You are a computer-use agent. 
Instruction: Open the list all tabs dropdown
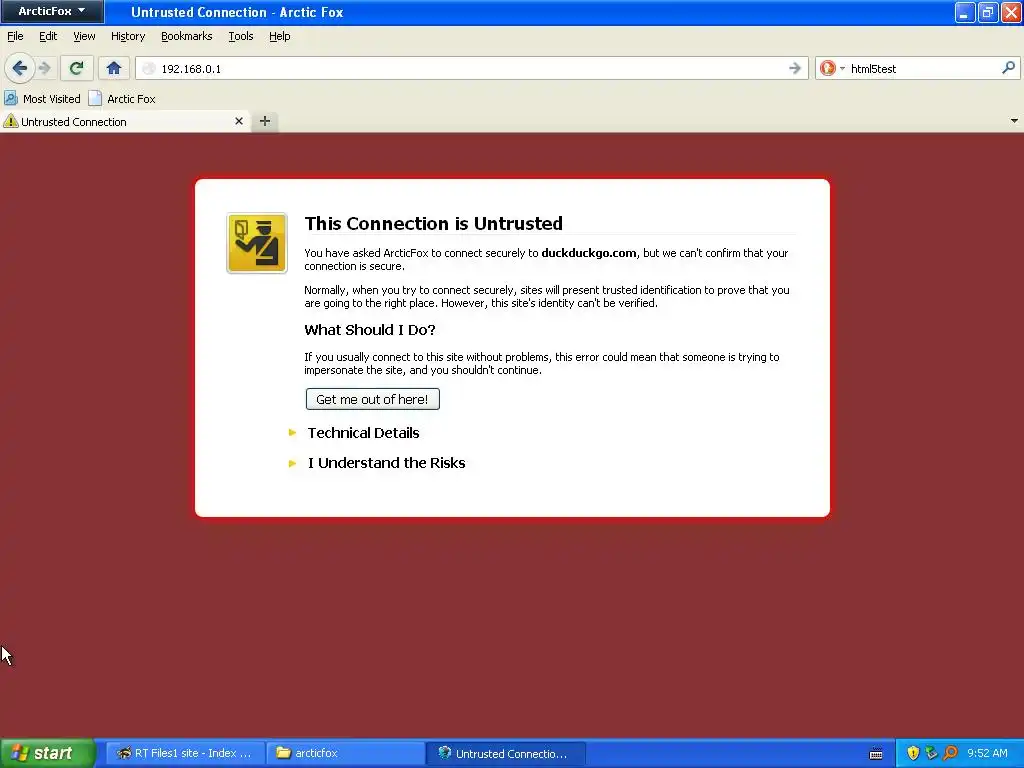[x=1014, y=121]
